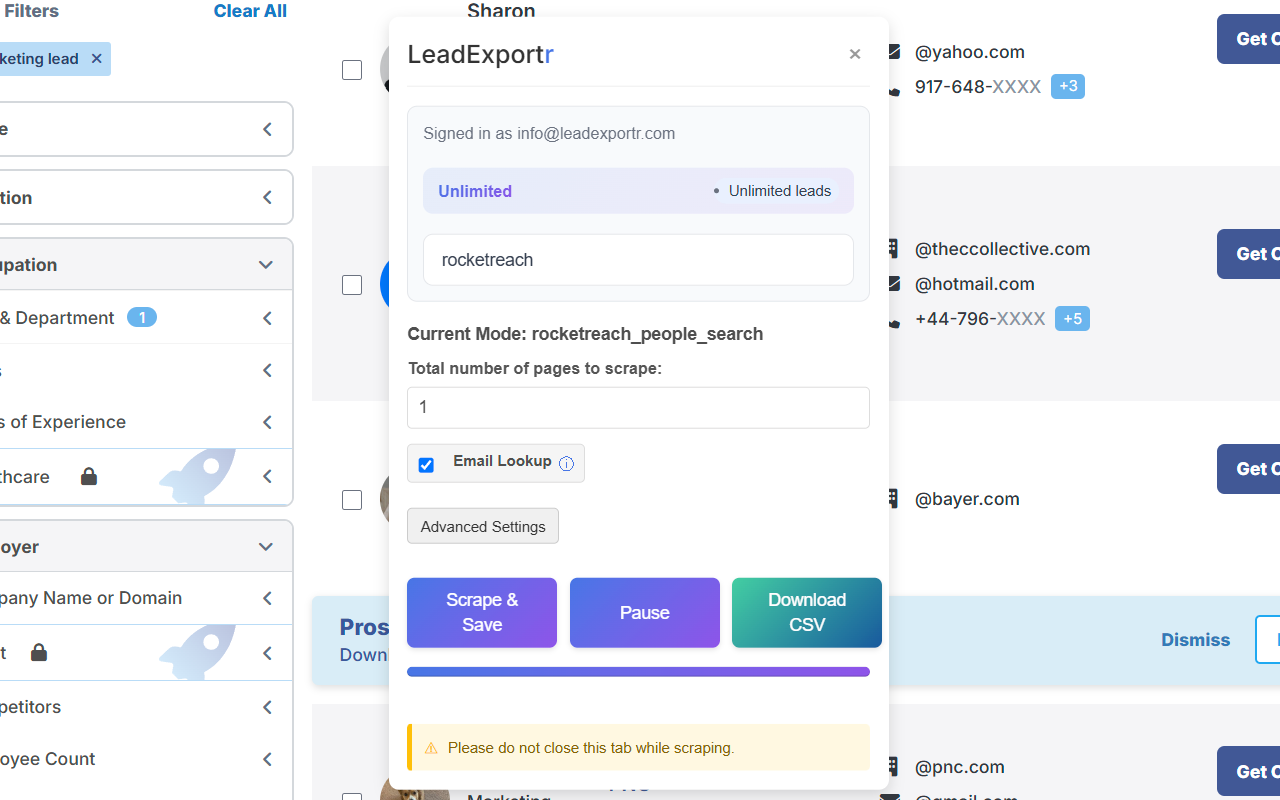The height and width of the screenshot is (800, 1280).
Task: Expand the Employee Count filter
Action: pos(267,759)
